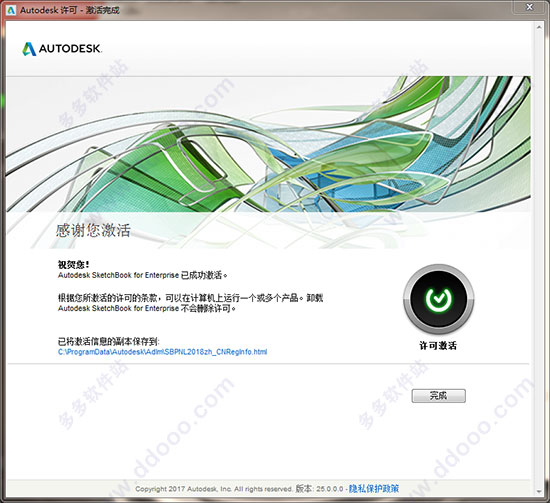
Task: Click the Autodesk logo in the header
Action: [62, 49]
